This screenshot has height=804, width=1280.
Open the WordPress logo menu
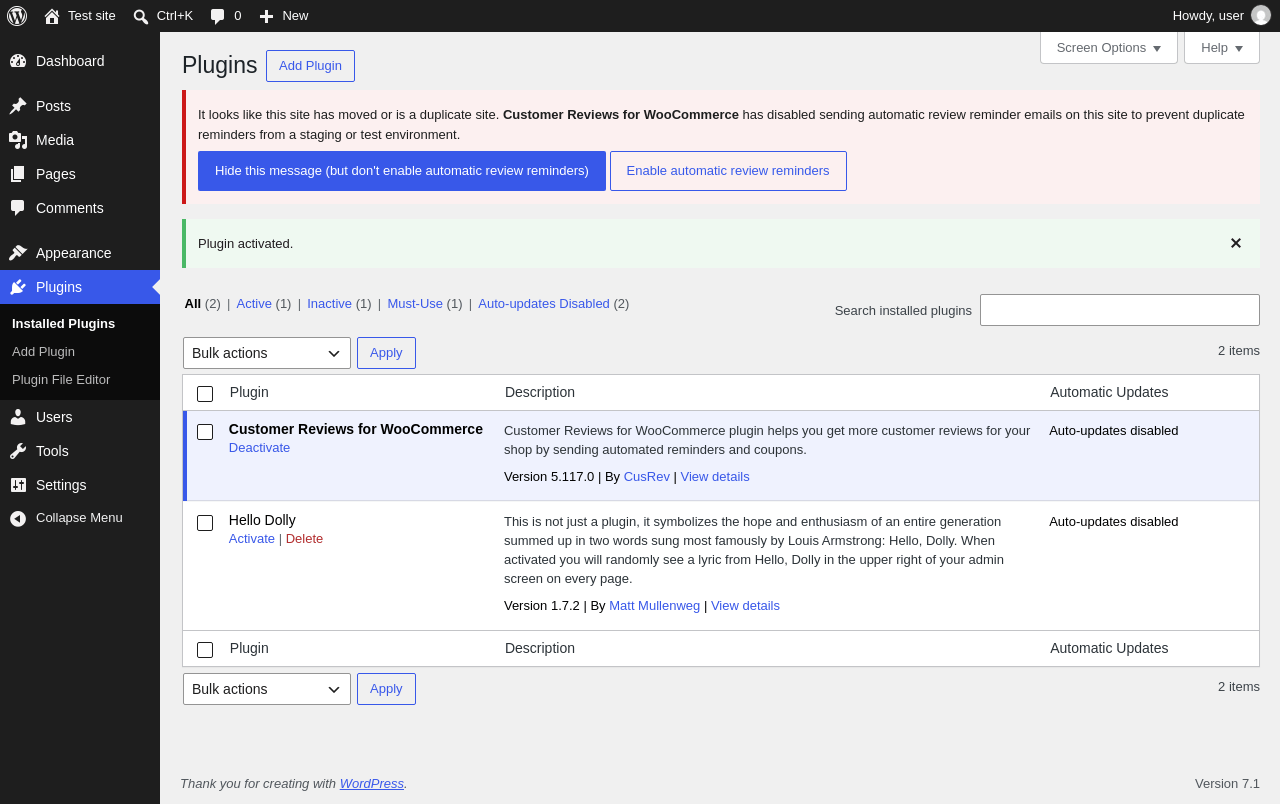pos(17,16)
